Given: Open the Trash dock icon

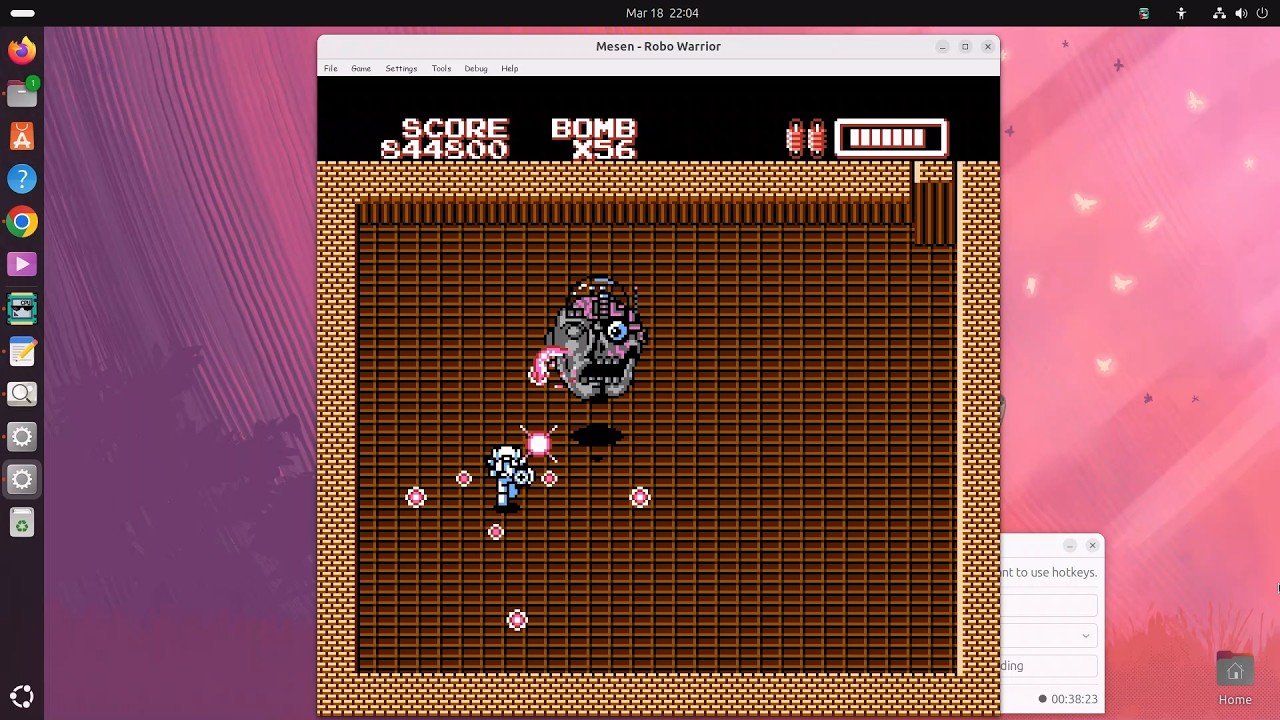Looking at the screenshot, I should (x=22, y=523).
